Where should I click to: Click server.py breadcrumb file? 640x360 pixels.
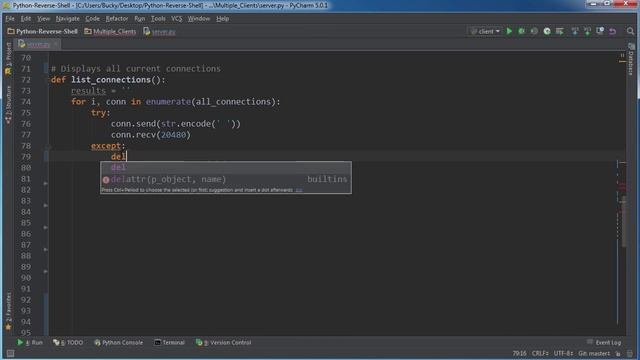point(160,31)
